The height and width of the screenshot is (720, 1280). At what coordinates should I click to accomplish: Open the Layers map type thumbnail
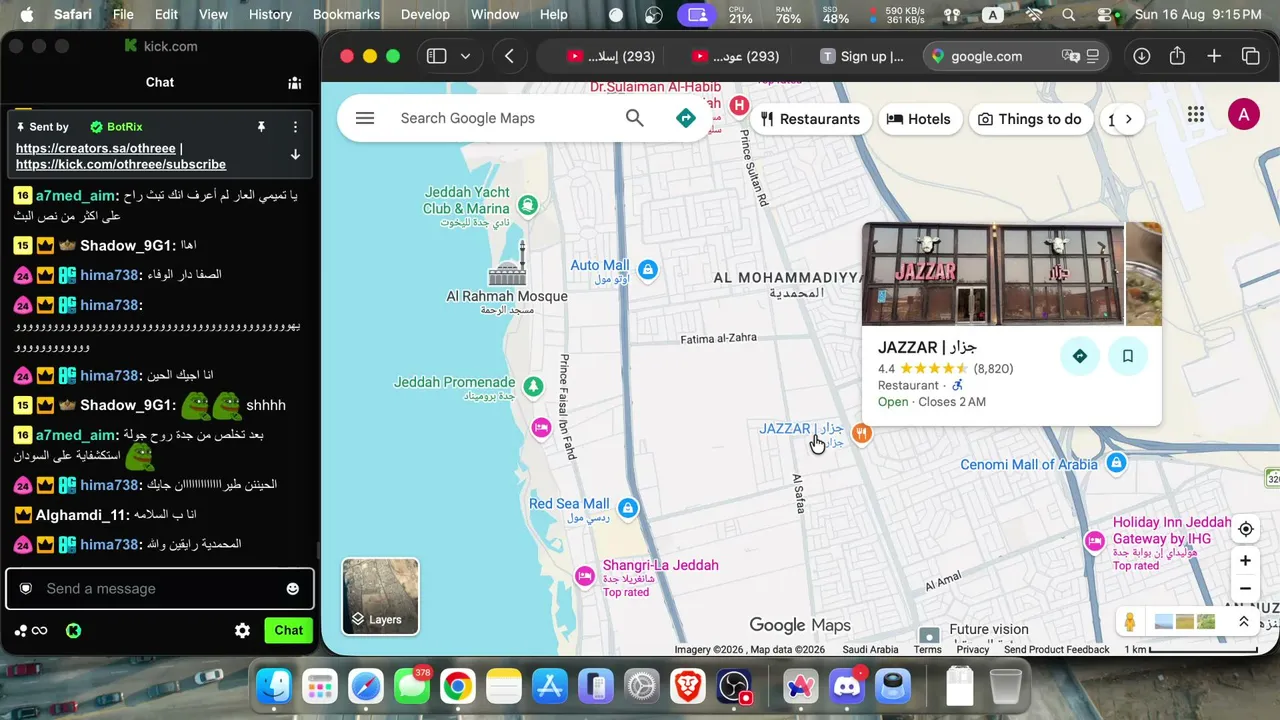tap(381, 596)
